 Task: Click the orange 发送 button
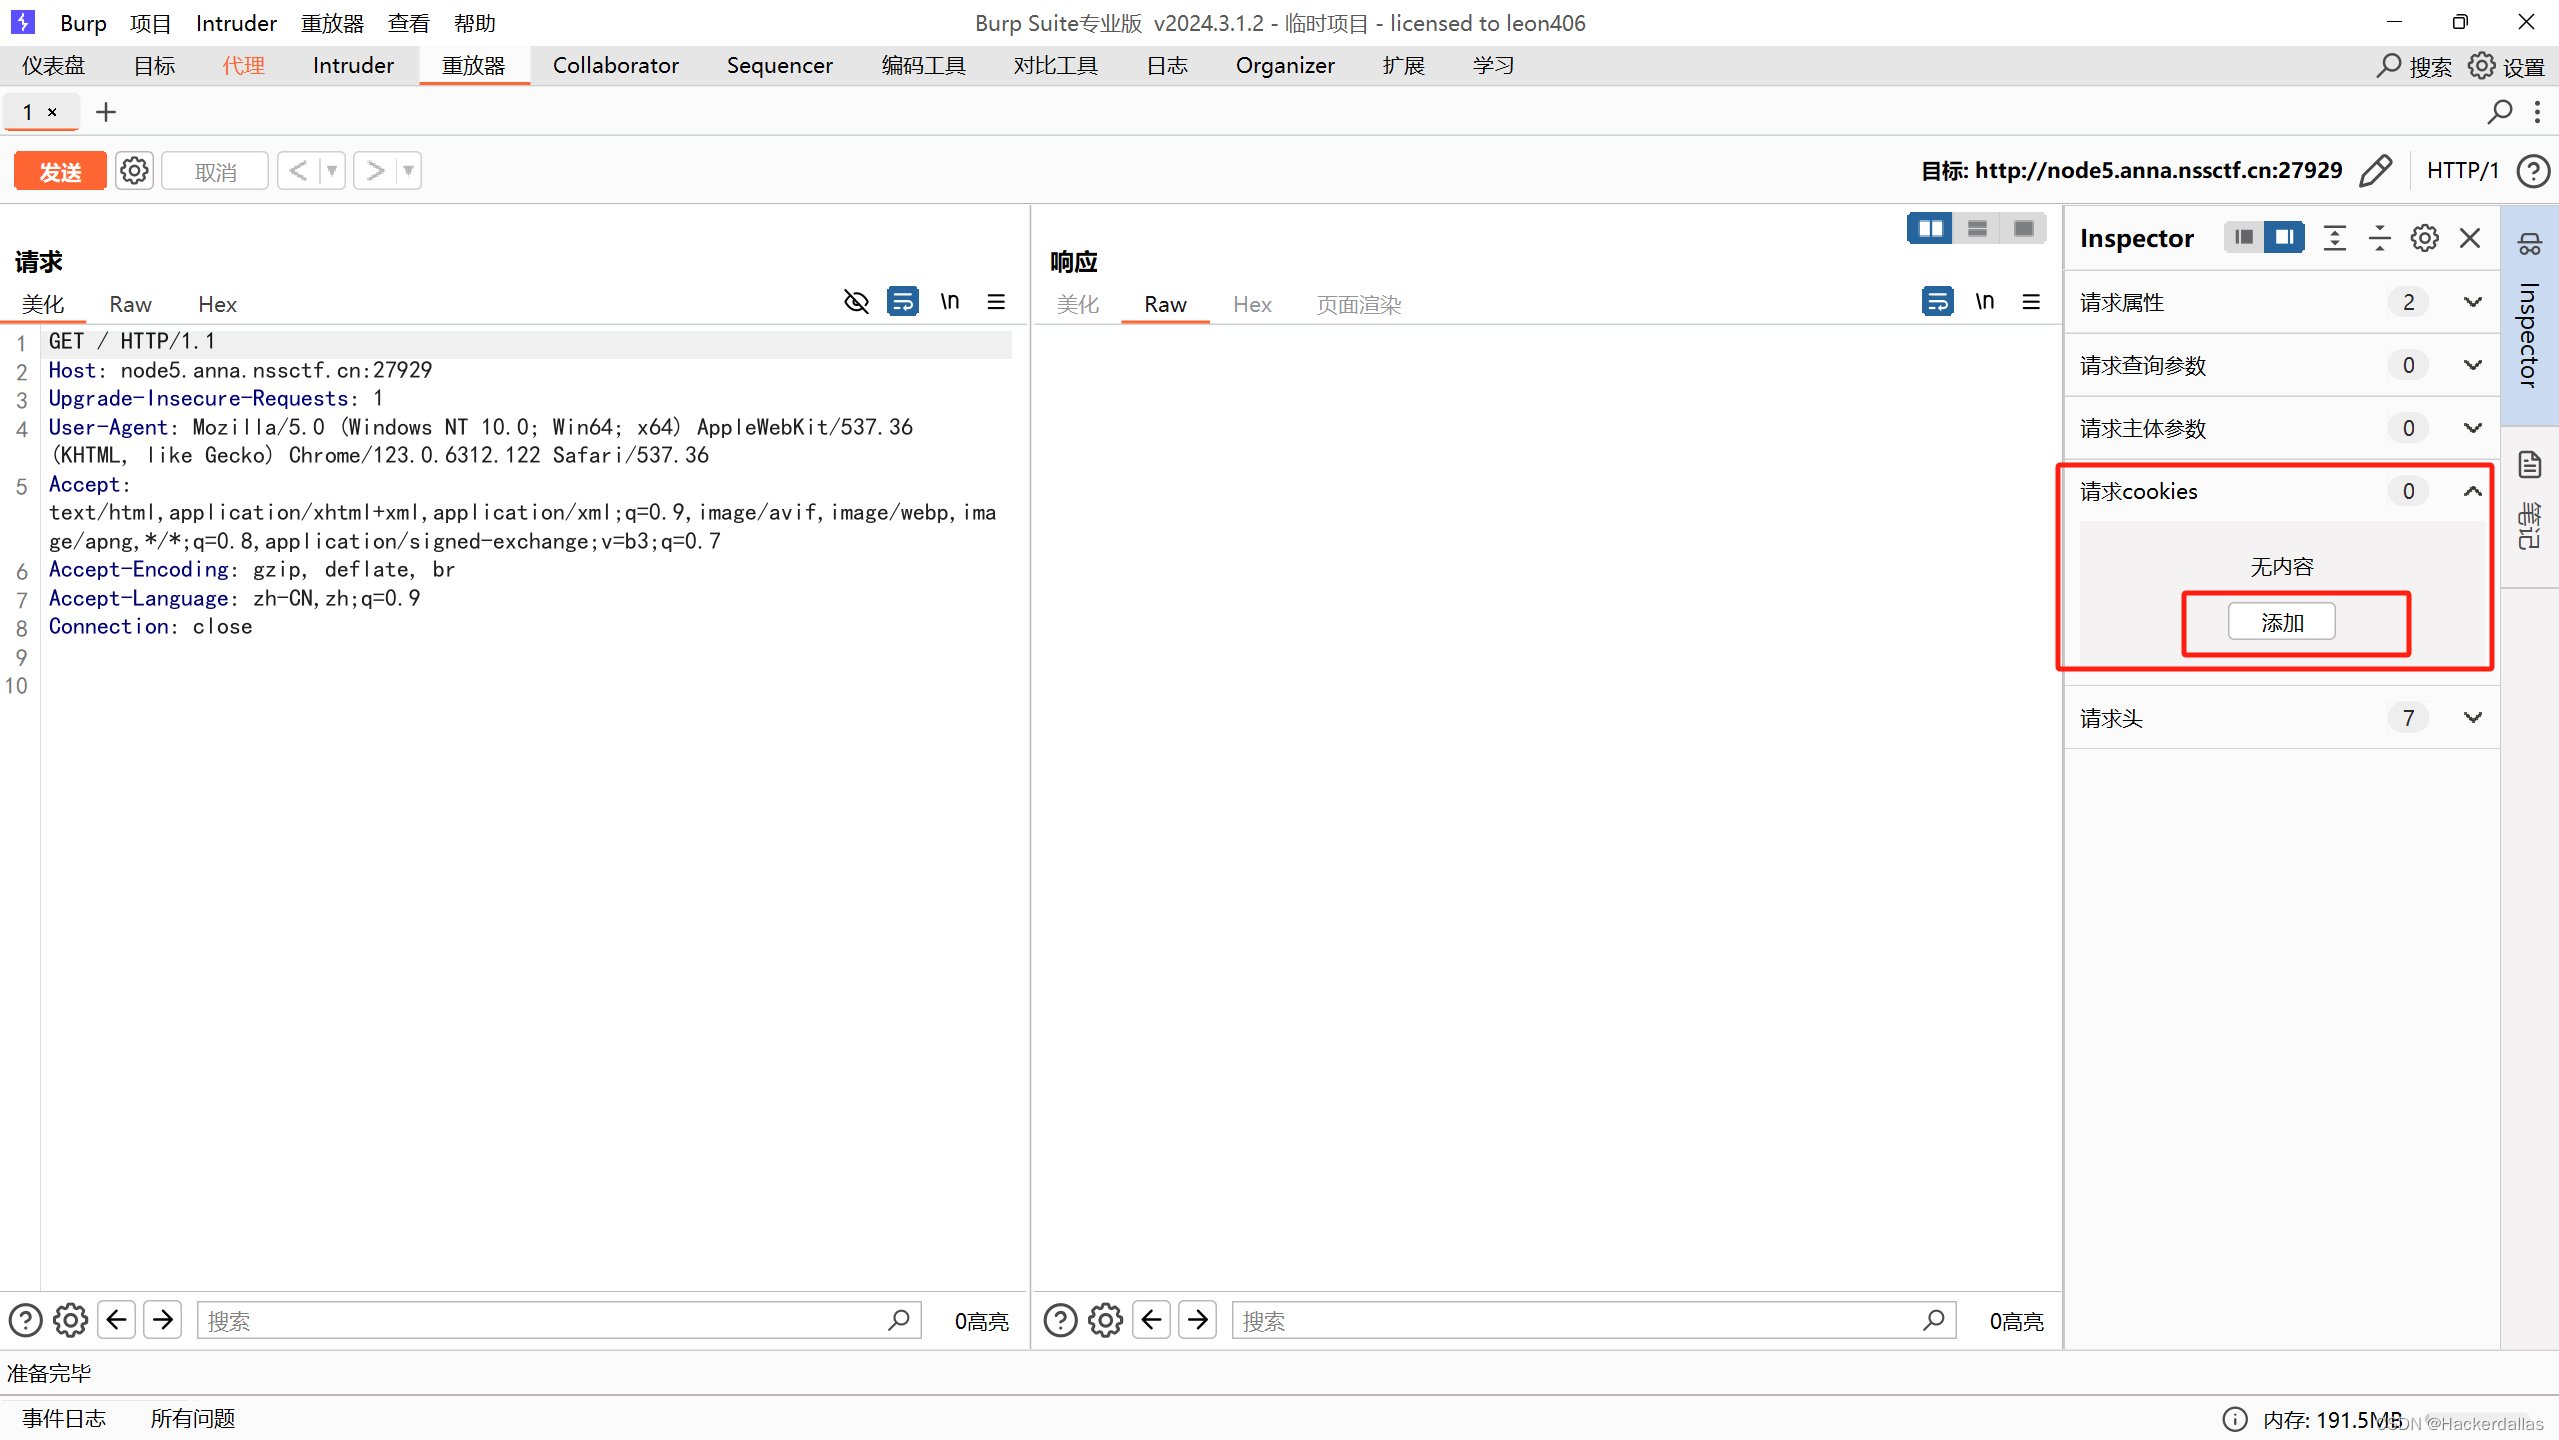click(60, 171)
